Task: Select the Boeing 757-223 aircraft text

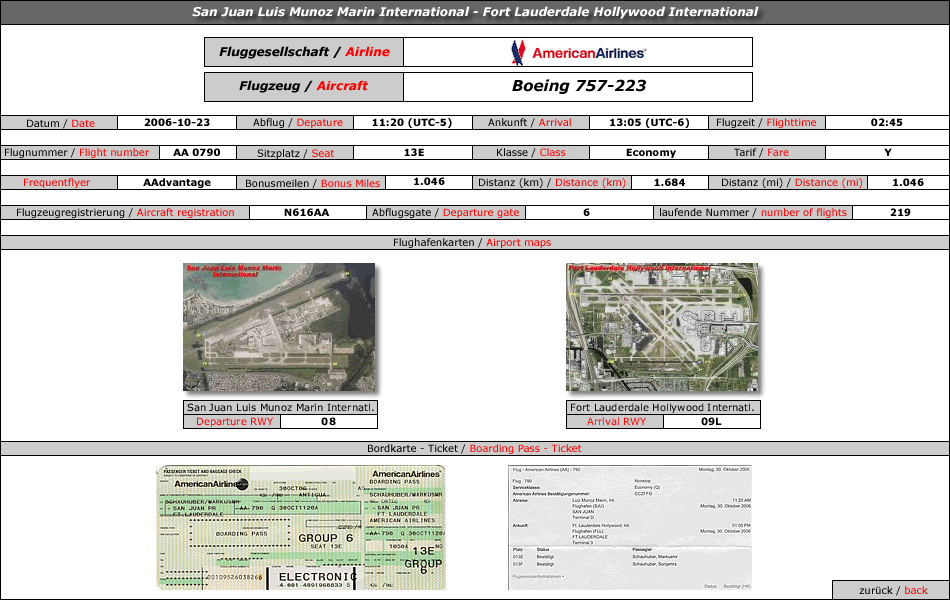Action: pos(579,86)
